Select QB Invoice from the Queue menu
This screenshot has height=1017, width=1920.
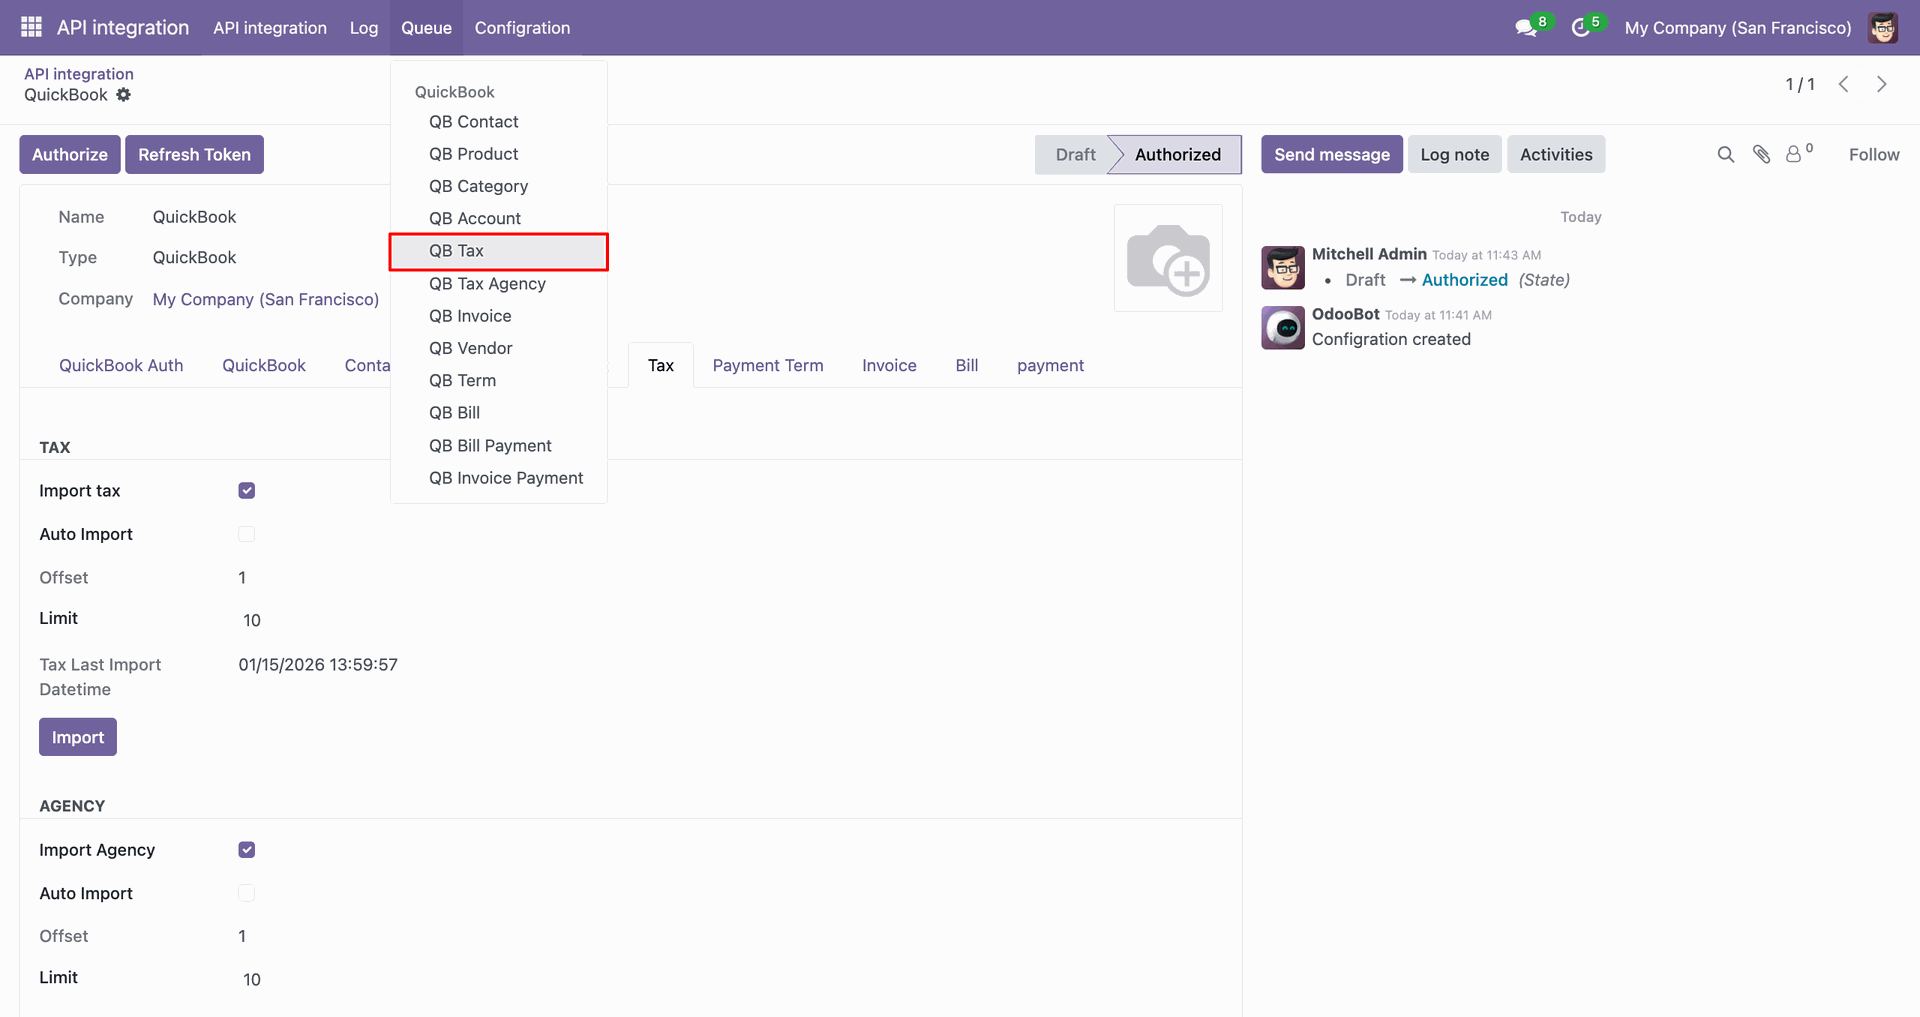(x=498, y=316)
